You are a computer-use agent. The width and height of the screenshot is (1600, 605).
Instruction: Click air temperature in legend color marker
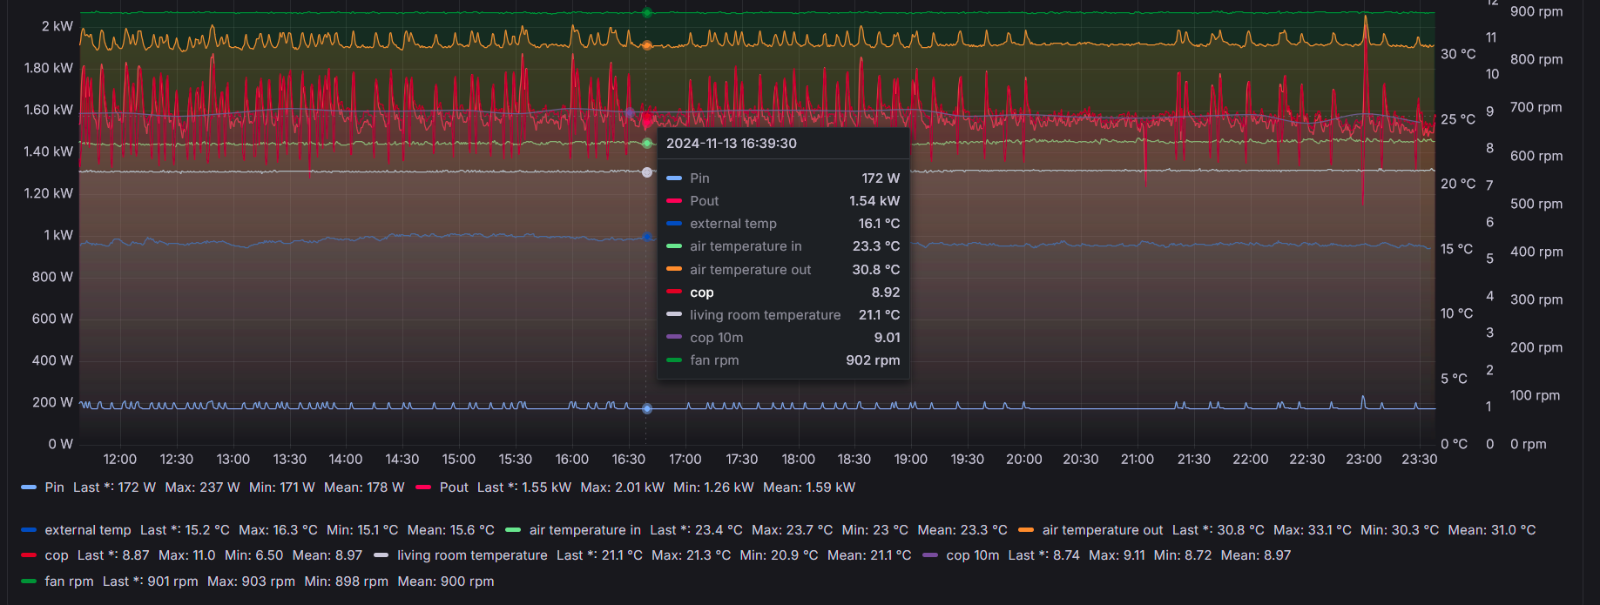(x=513, y=530)
